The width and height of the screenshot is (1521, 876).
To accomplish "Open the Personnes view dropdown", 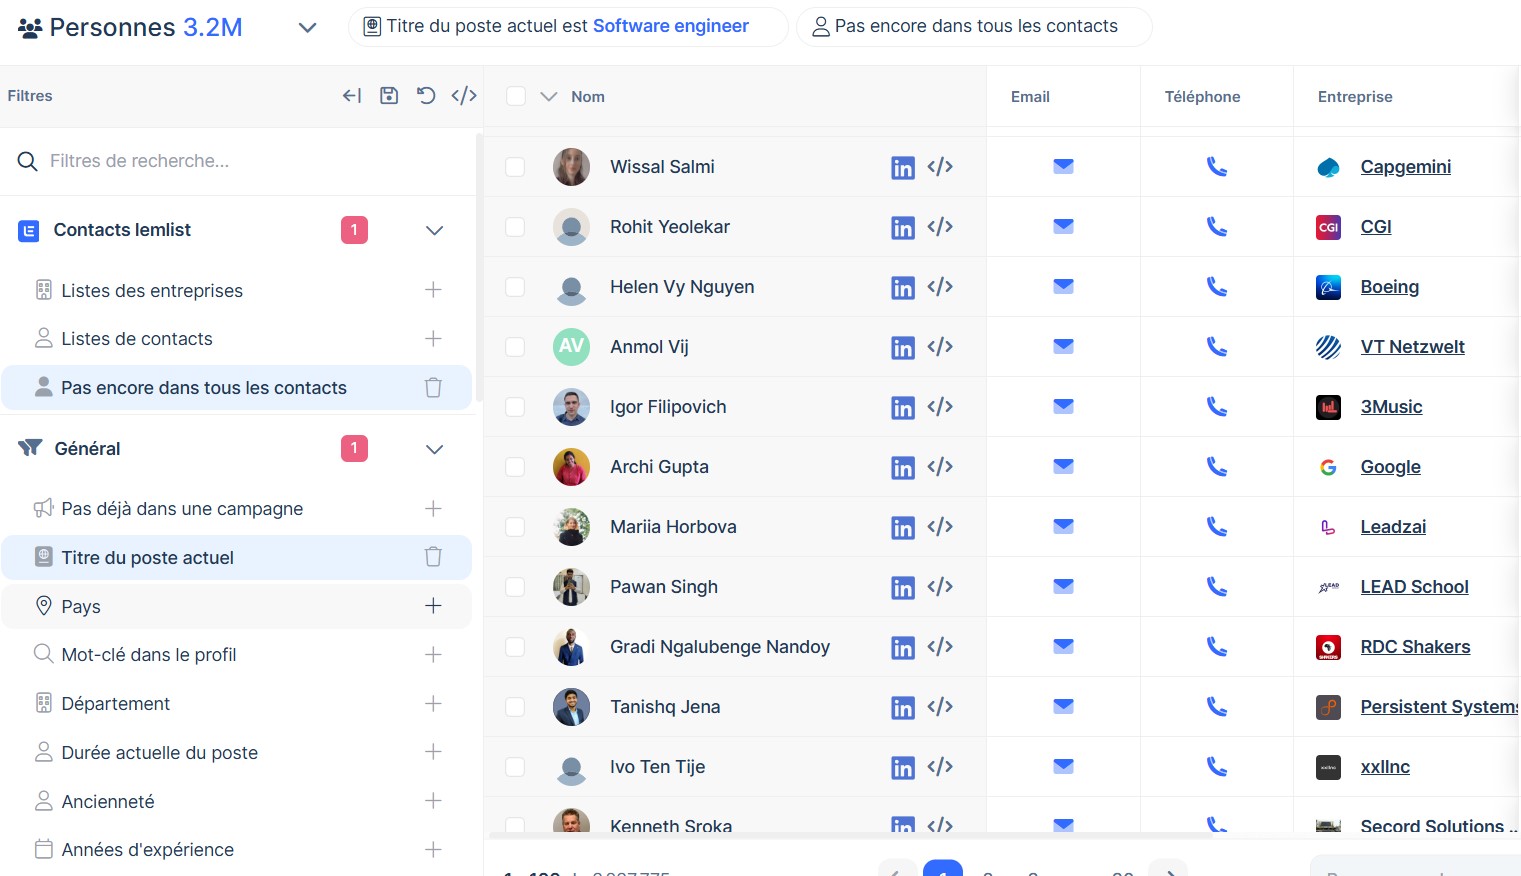I will click(x=307, y=28).
